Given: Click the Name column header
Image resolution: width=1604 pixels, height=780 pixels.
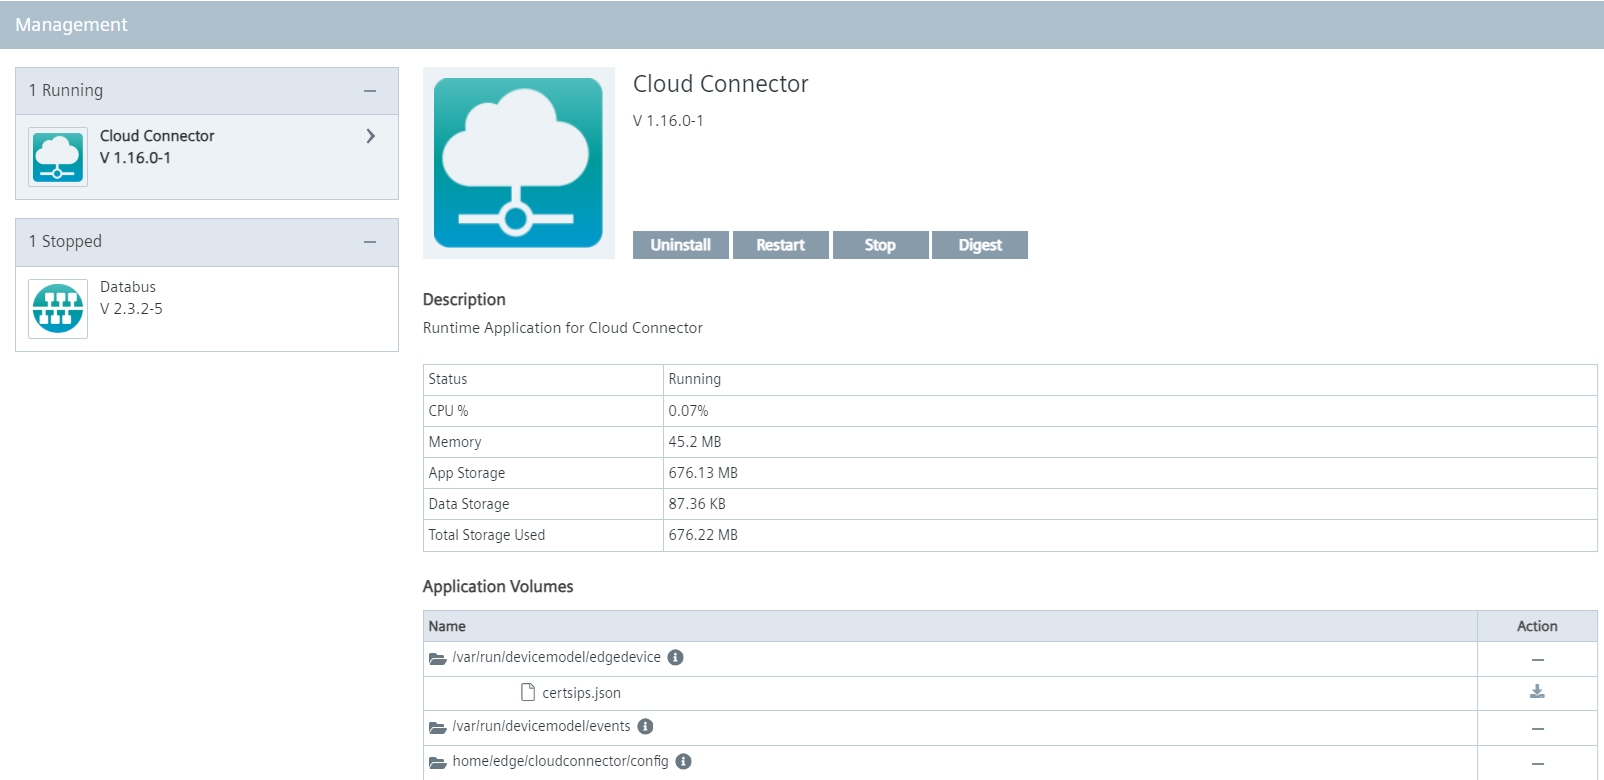Looking at the screenshot, I should tap(447, 626).
